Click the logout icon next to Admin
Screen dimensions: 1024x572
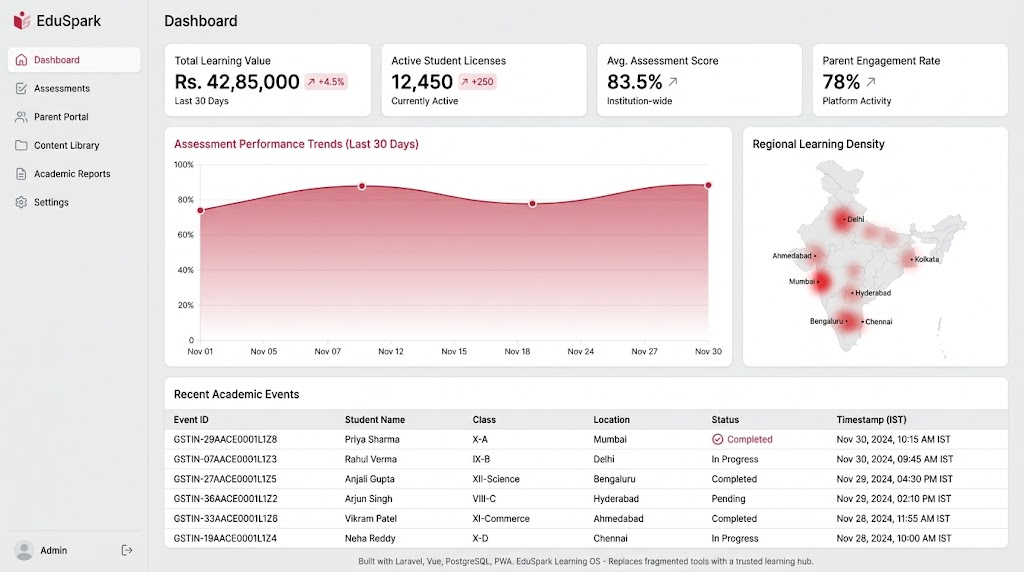coord(127,550)
